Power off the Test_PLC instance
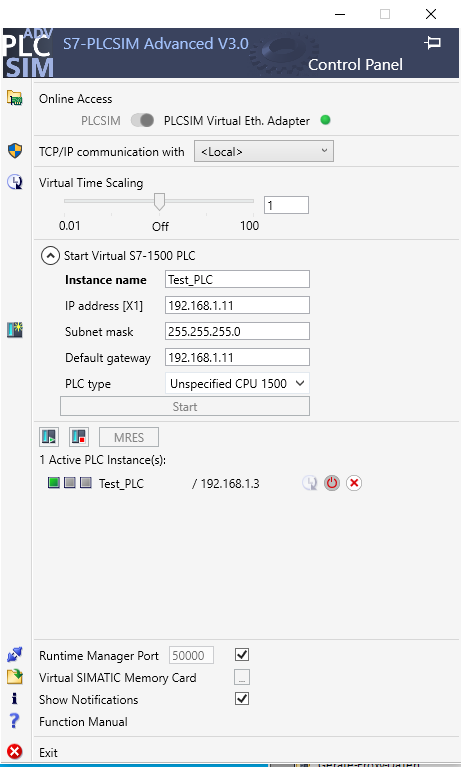This screenshot has height=767, width=461. click(332, 483)
